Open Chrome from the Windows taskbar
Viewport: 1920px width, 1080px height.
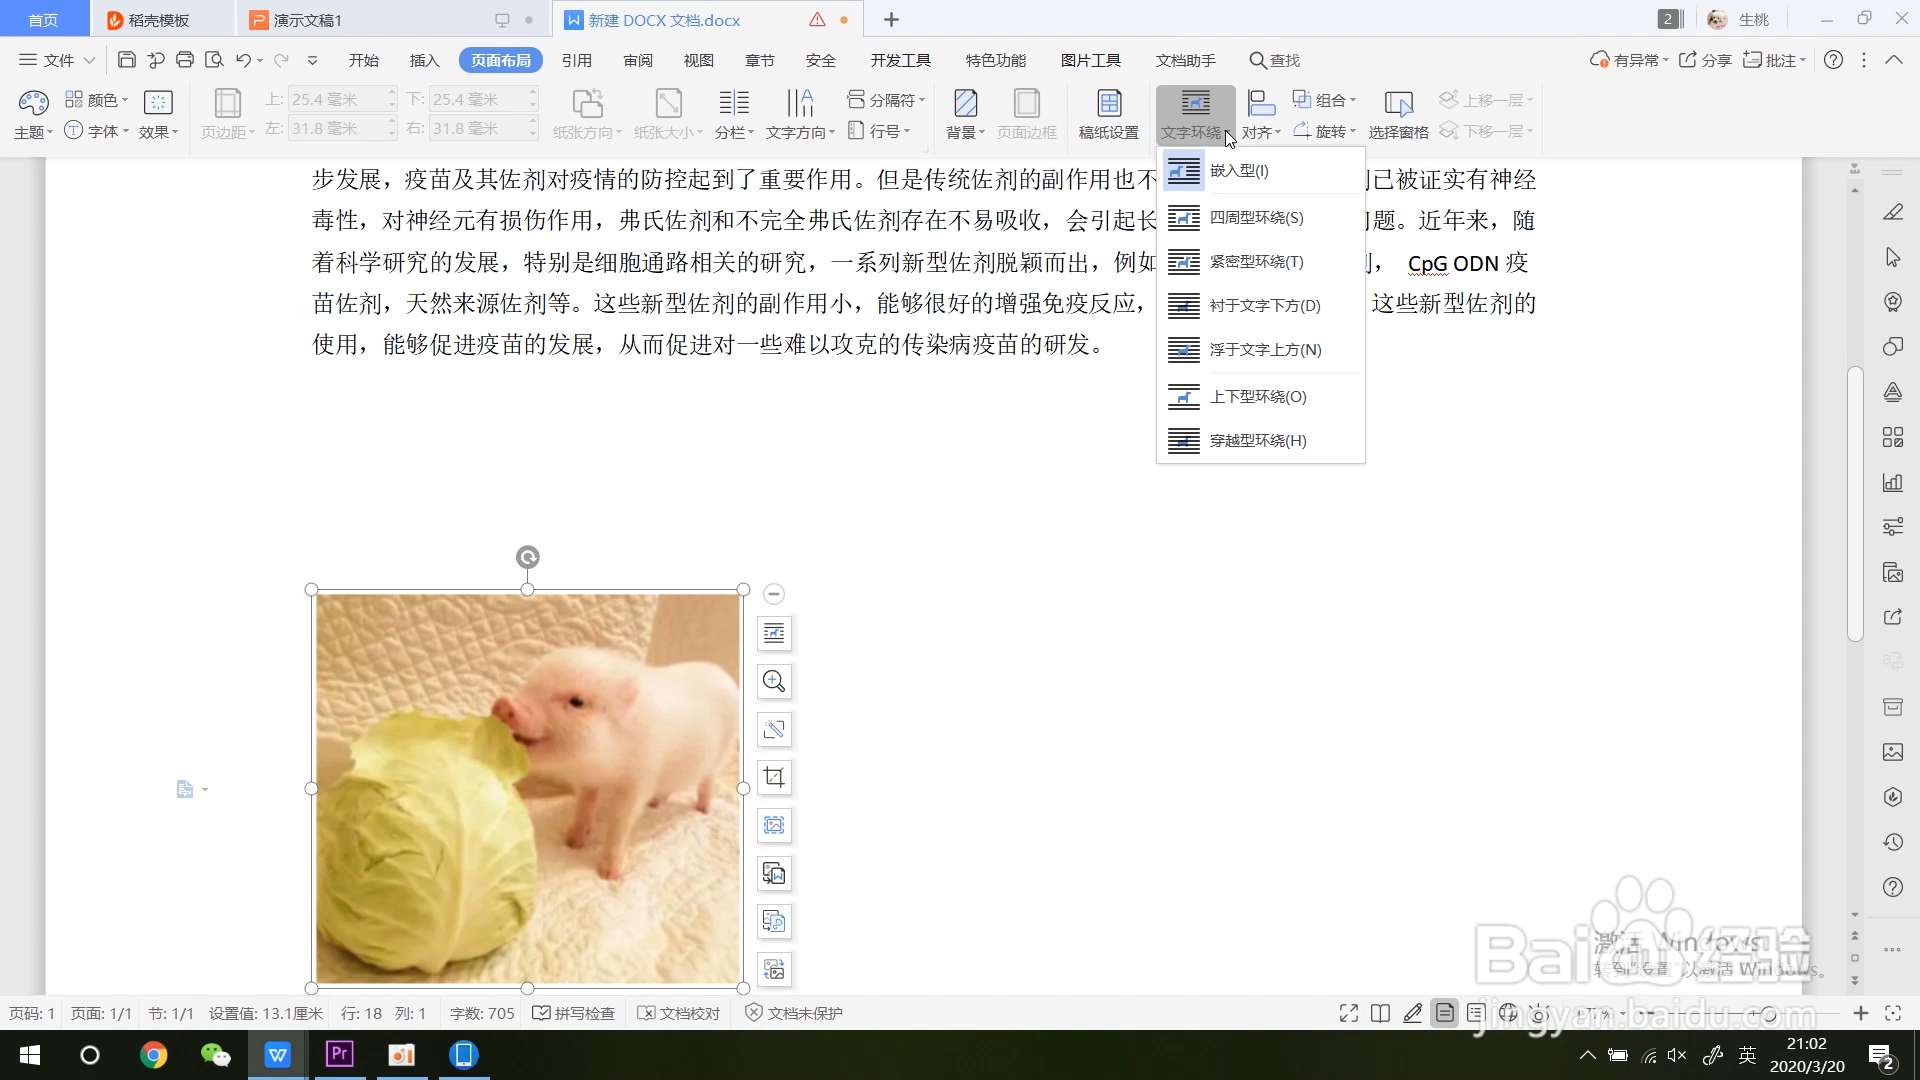pos(153,1055)
